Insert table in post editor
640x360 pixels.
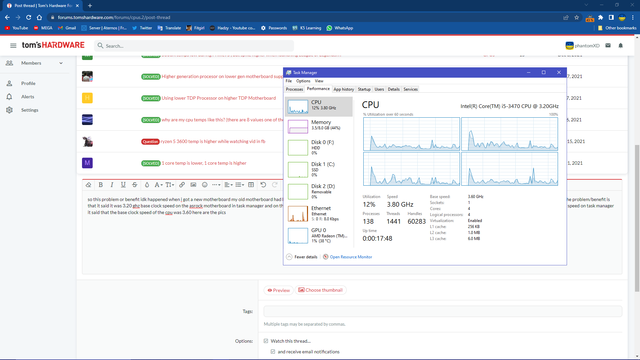(x=251, y=185)
